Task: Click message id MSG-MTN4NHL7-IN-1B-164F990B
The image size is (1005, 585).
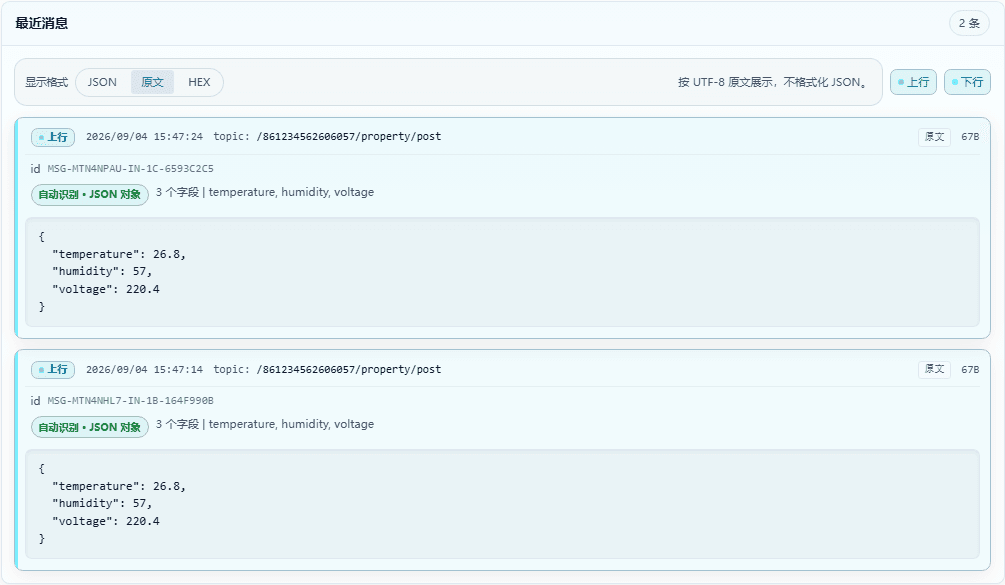Action: tap(131, 400)
